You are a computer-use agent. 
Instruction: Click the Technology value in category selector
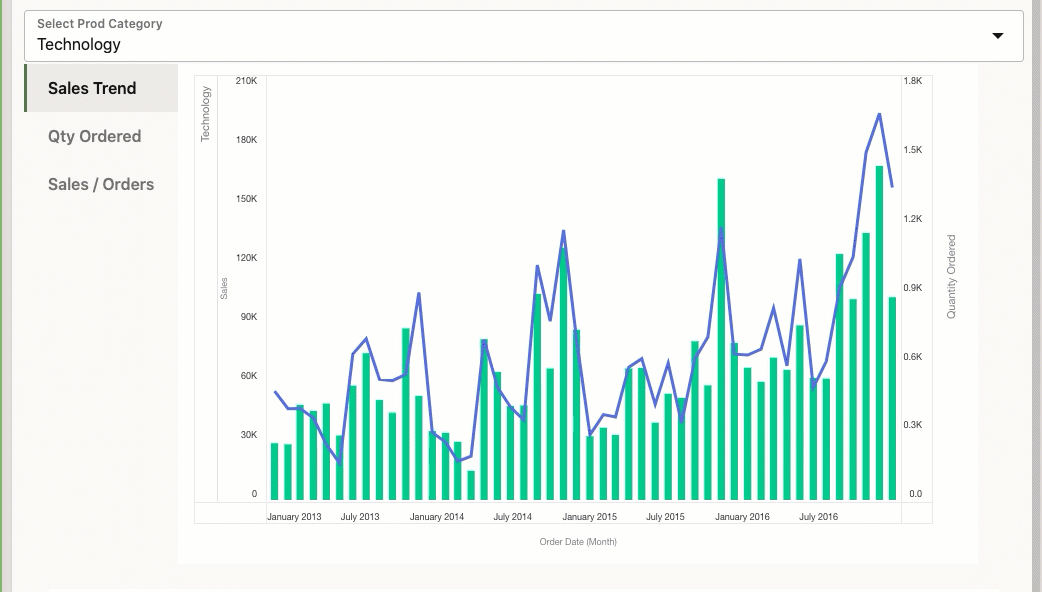coord(79,45)
